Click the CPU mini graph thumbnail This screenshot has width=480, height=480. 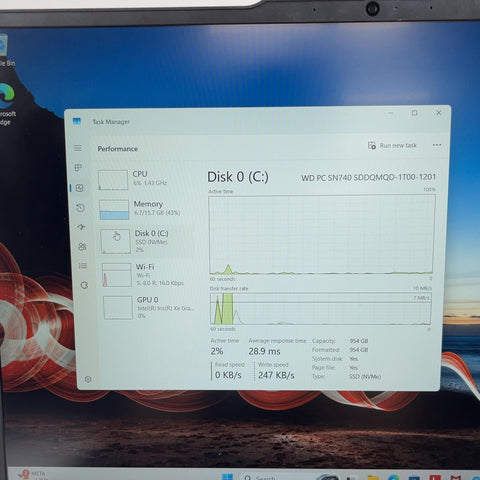[x=113, y=180]
